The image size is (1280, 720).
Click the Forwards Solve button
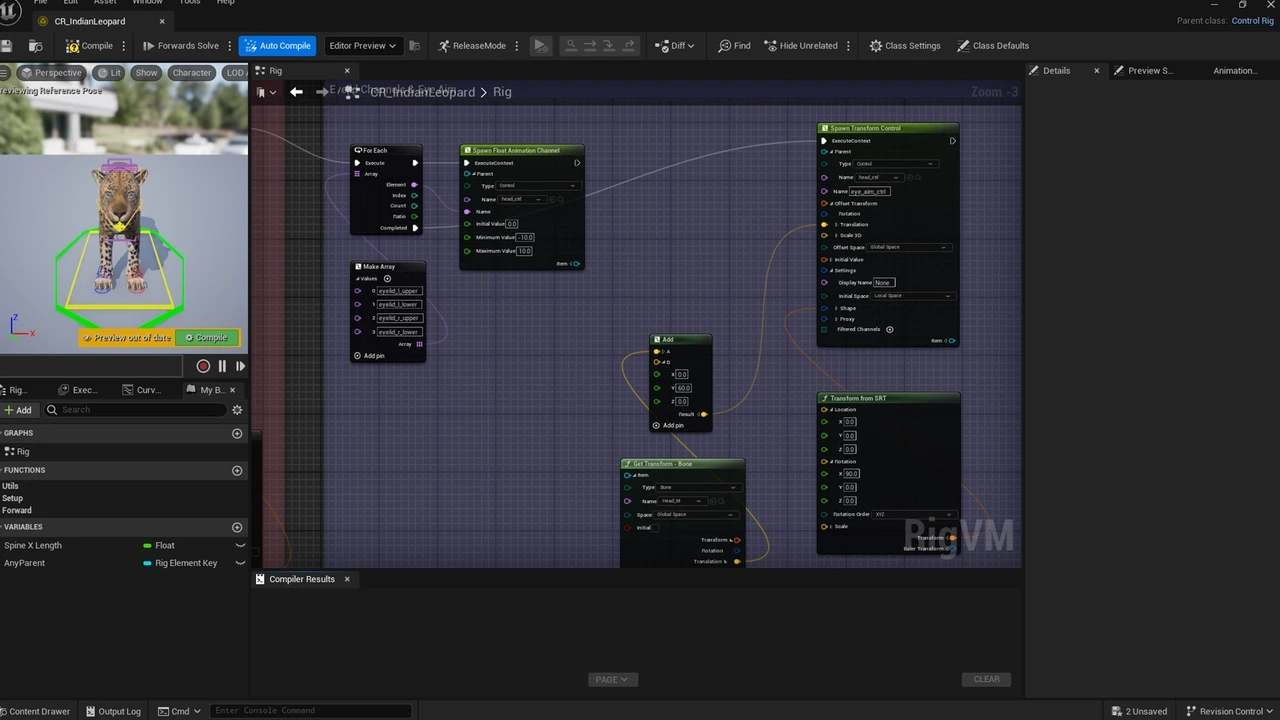tap(181, 46)
